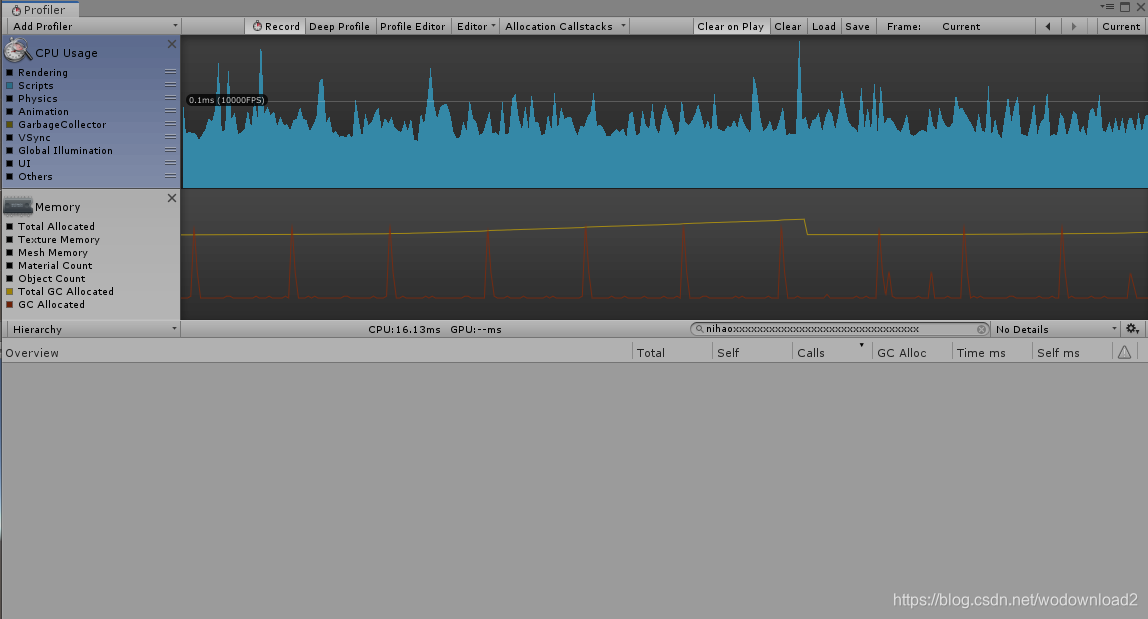Sort by the Time ms column
Viewport: 1148px width, 619px height.
click(x=992, y=352)
